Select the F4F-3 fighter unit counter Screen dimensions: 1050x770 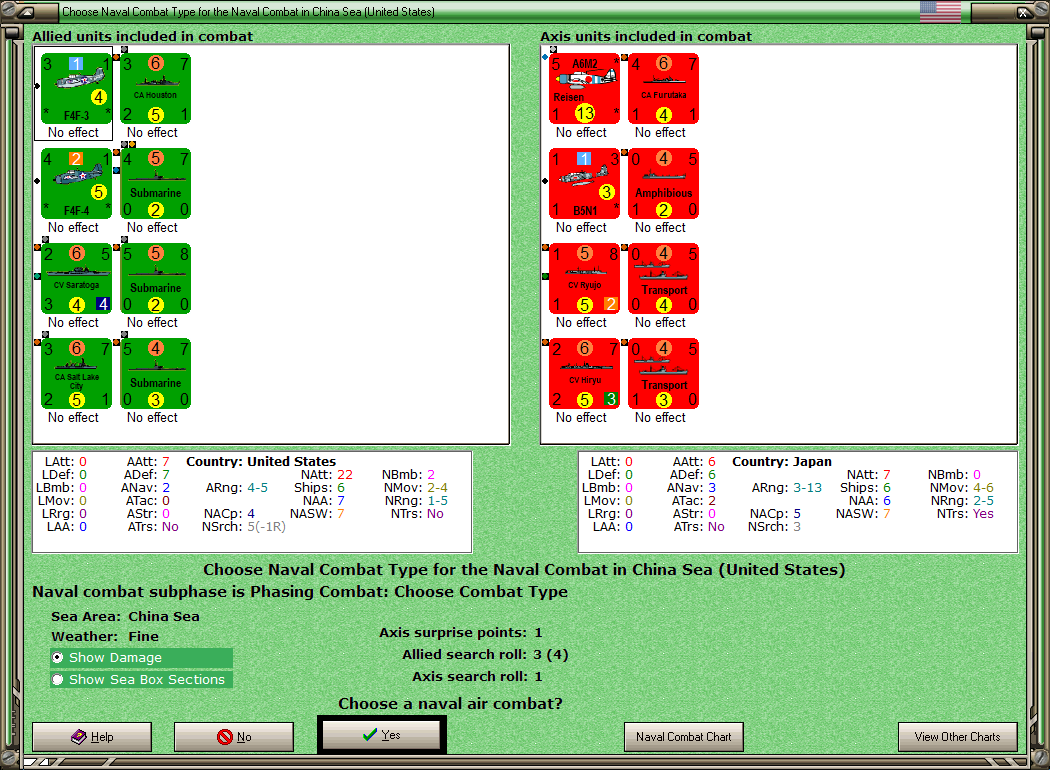click(76, 88)
